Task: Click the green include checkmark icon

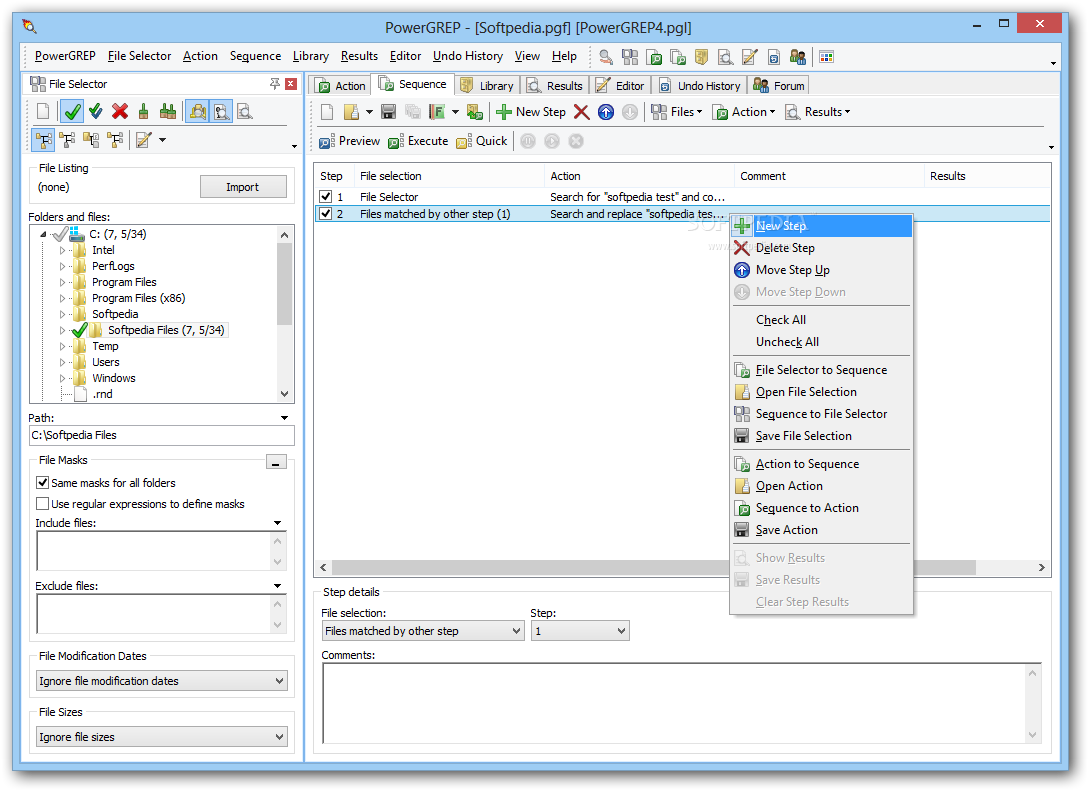Action: pos(72,111)
